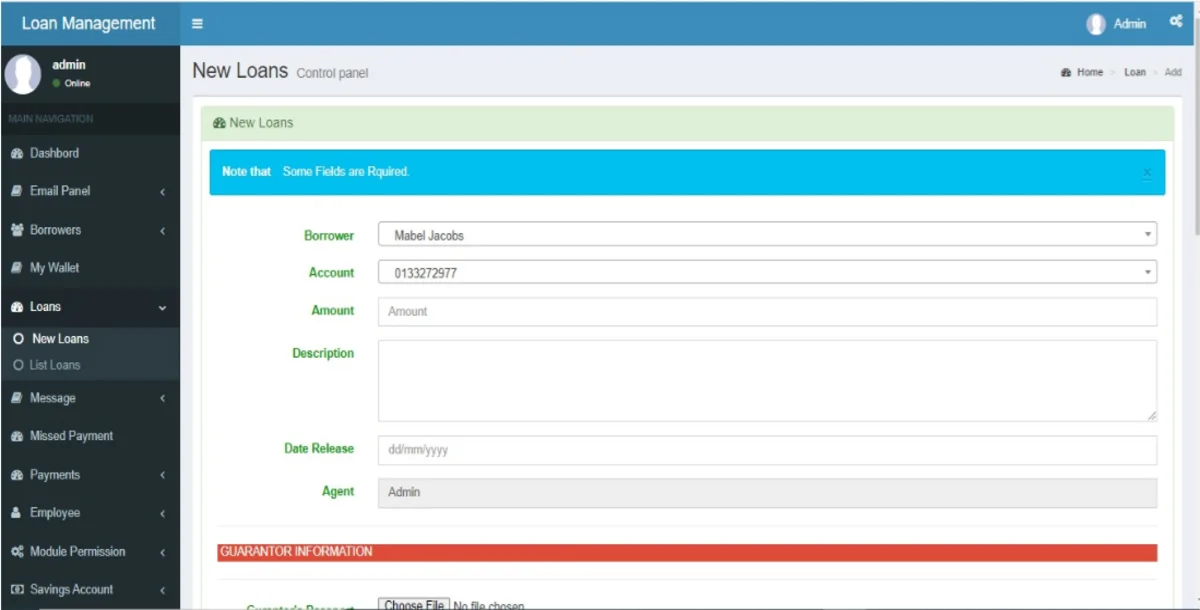
Task: Open the Dashbord menu item
Action: pyautogui.click(x=90, y=153)
